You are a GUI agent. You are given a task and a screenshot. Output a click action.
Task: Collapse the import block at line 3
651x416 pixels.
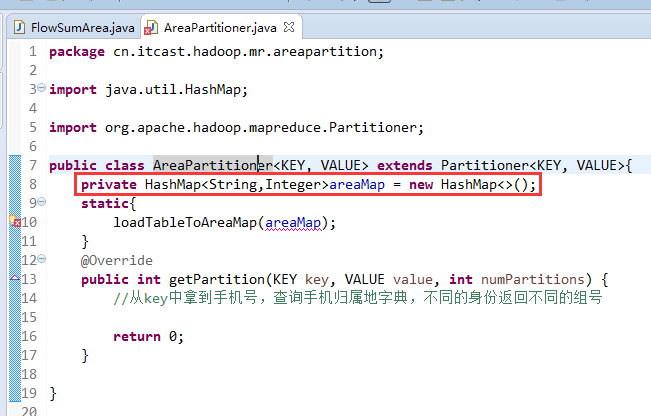(42, 88)
